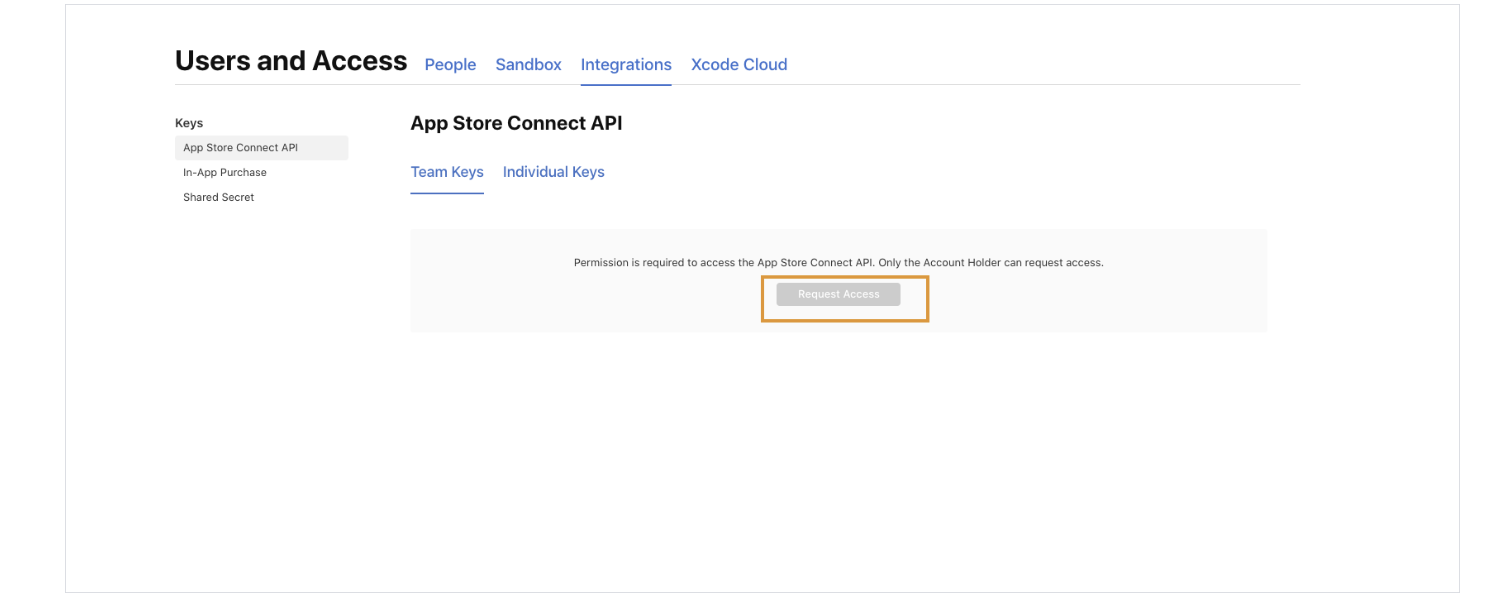Open the Individual Keys tab
The image size is (1504, 608).
point(554,172)
